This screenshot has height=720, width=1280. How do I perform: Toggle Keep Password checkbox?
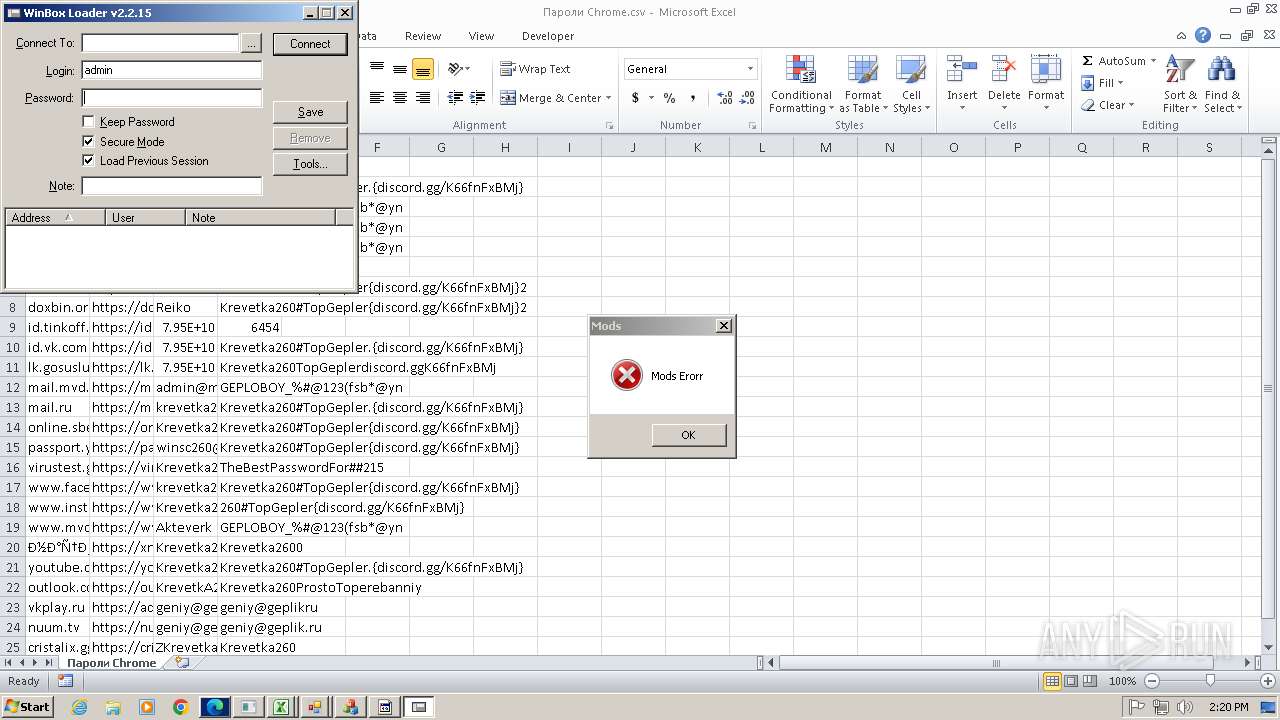pos(88,122)
